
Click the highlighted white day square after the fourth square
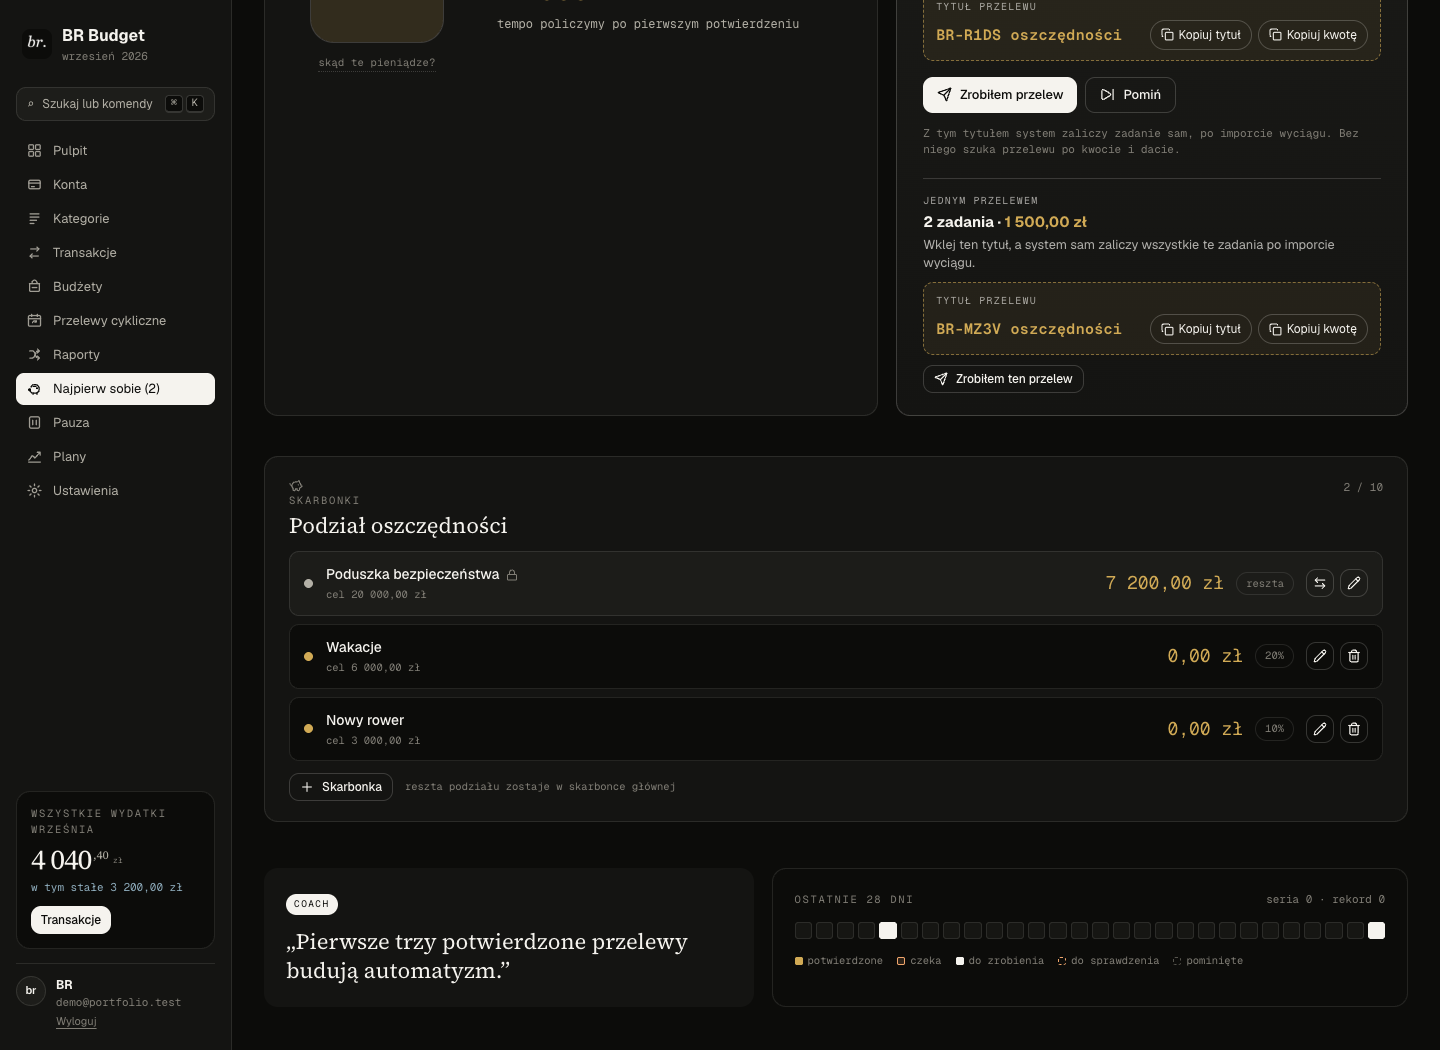click(888, 931)
